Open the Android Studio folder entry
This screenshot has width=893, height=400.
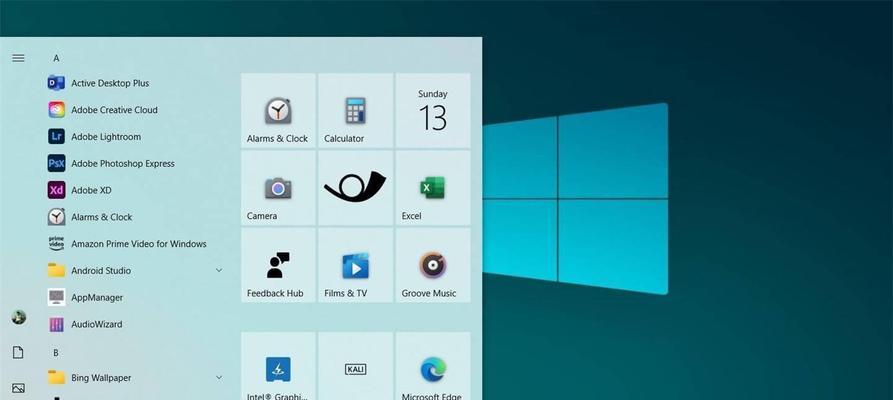(134, 271)
